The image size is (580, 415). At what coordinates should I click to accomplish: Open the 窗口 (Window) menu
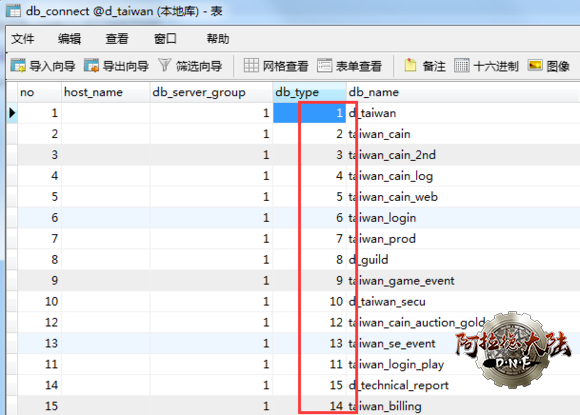[165, 38]
